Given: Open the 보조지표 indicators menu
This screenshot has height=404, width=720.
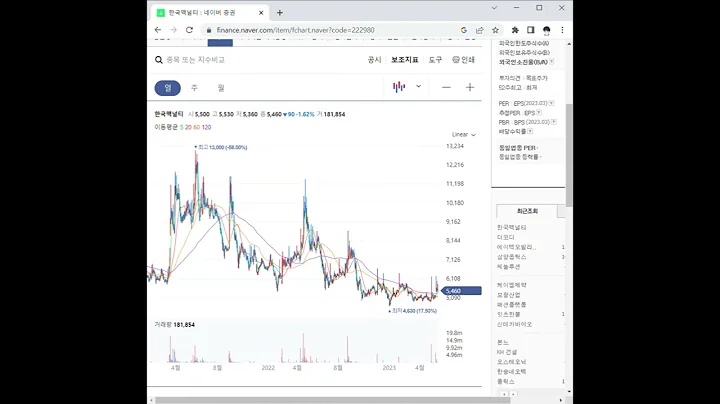Looking at the screenshot, I should [405, 60].
